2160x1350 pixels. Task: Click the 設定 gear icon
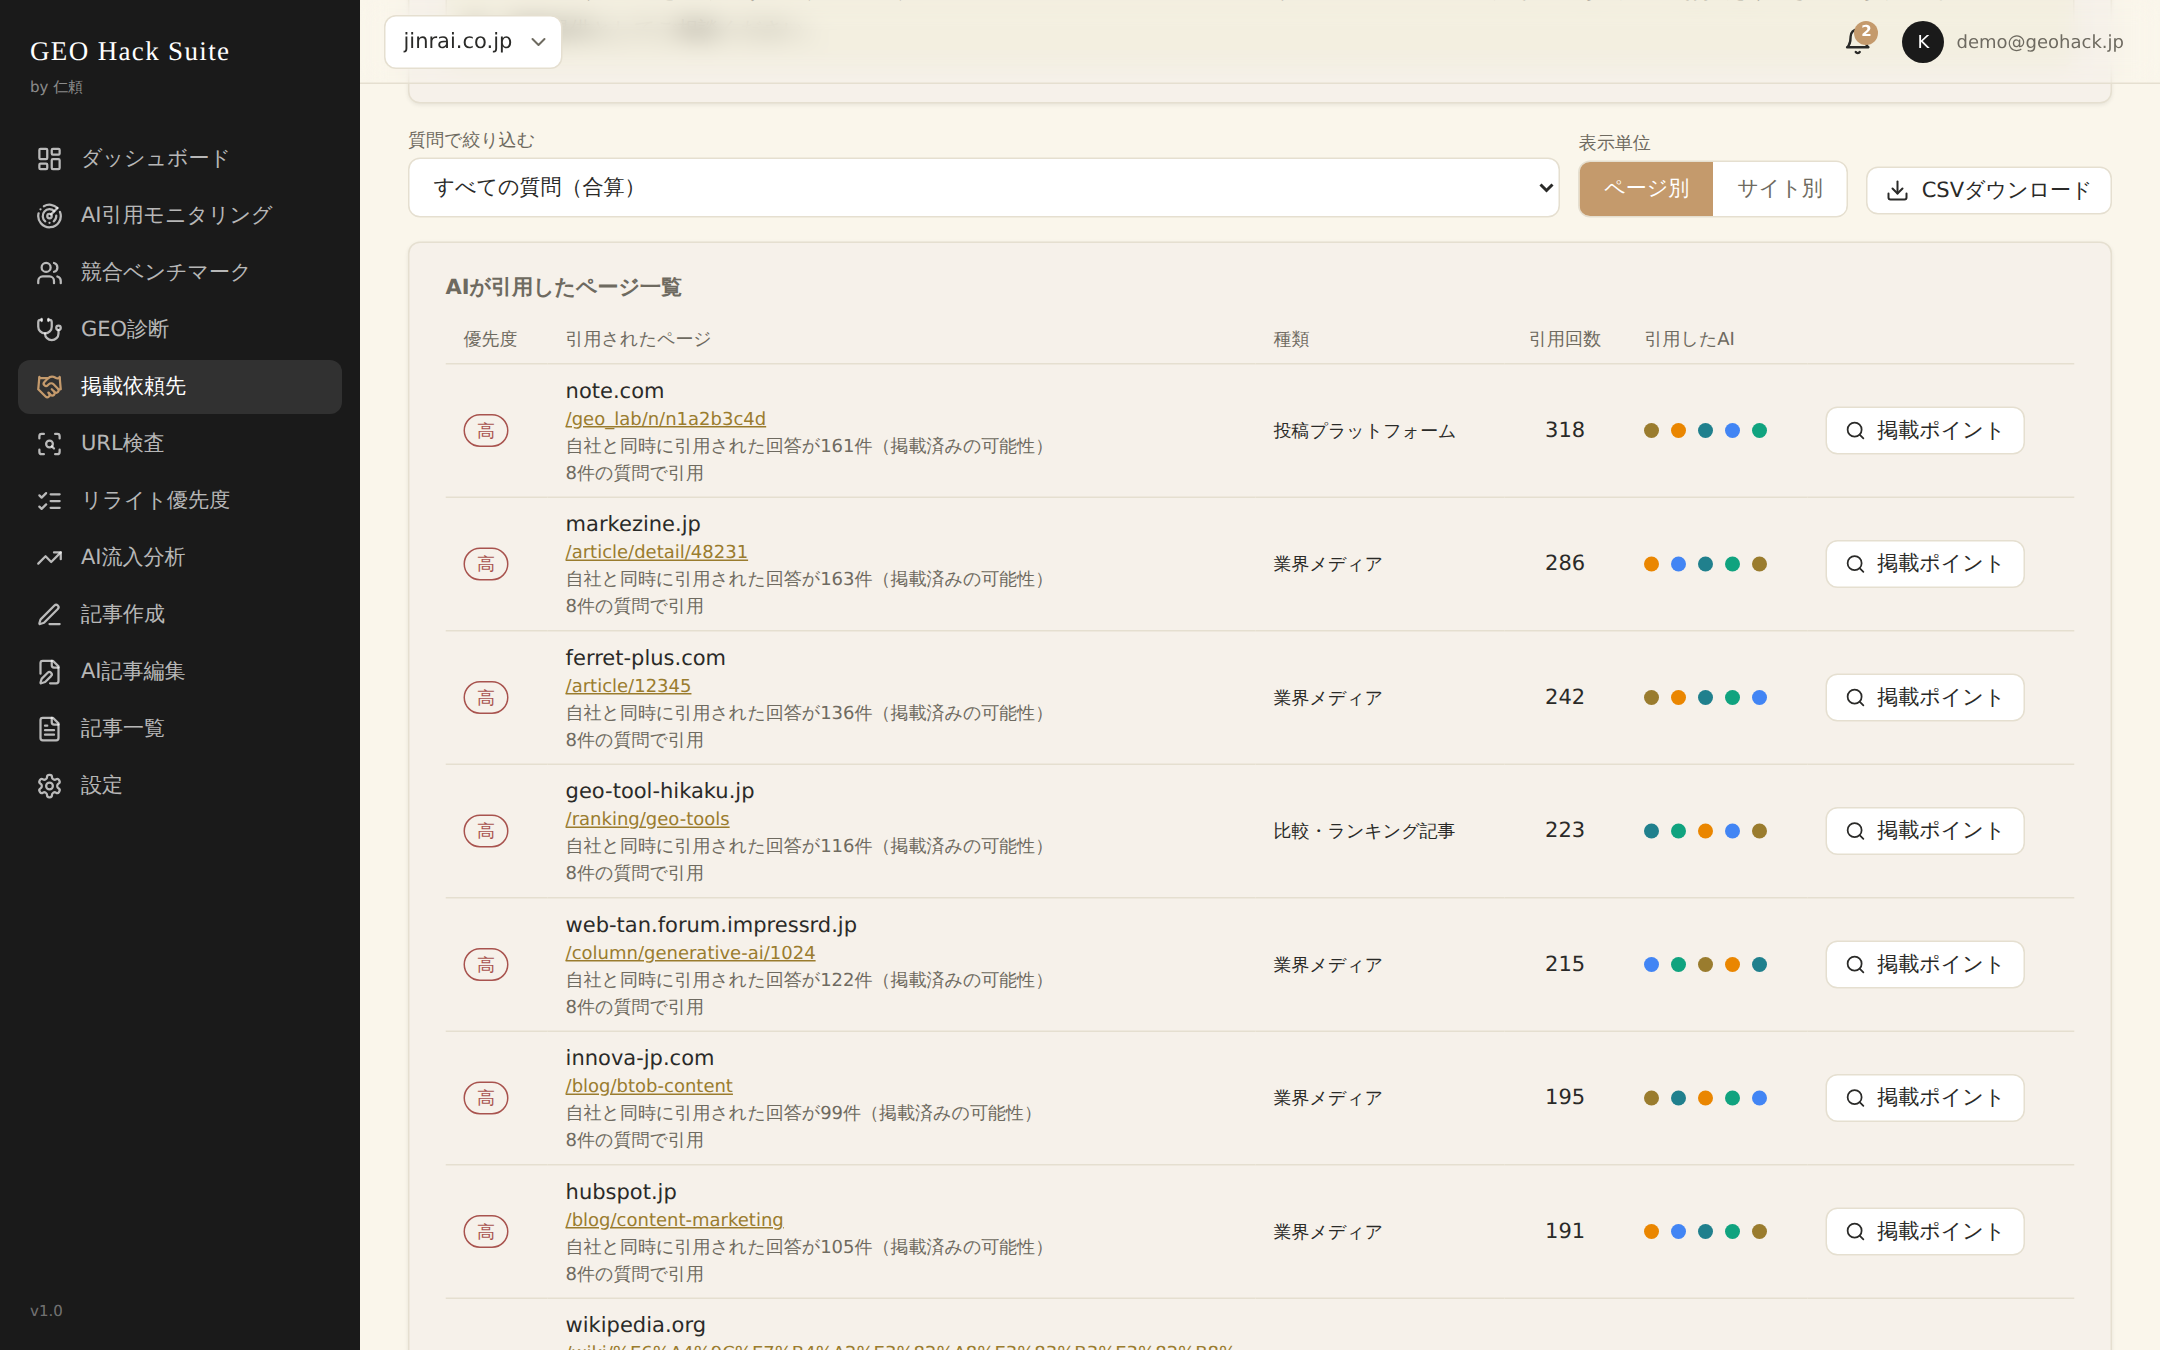tap(49, 785)
